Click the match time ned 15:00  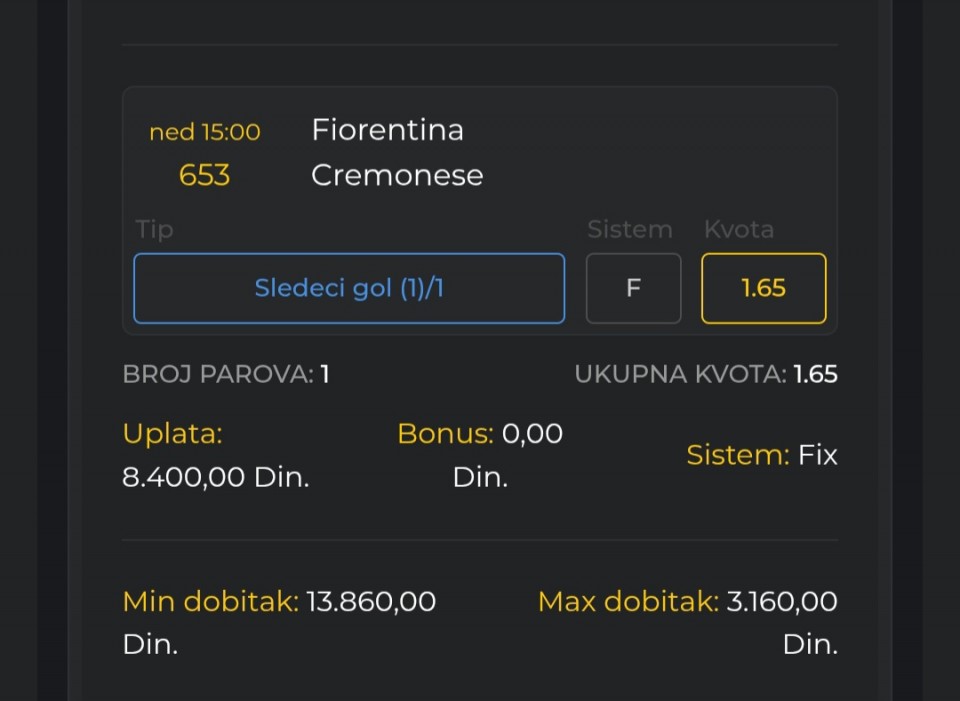[204, 132]
